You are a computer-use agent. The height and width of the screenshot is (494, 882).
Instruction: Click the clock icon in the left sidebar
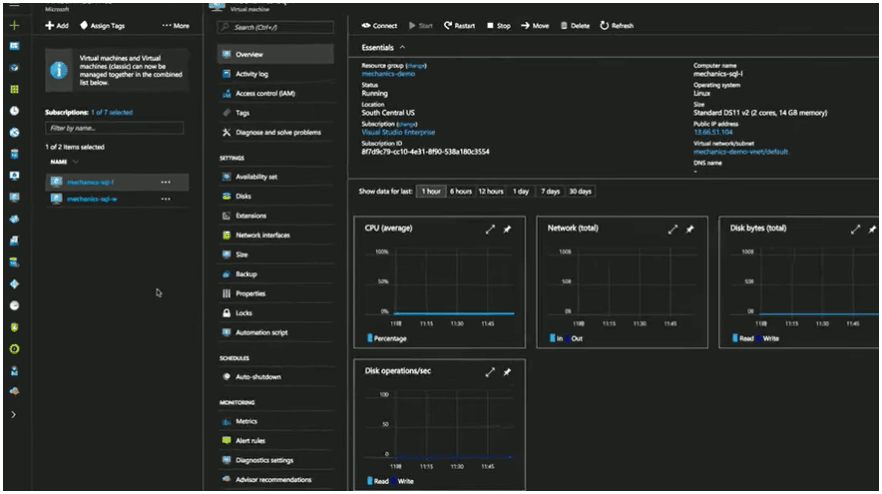click(15, 111)
